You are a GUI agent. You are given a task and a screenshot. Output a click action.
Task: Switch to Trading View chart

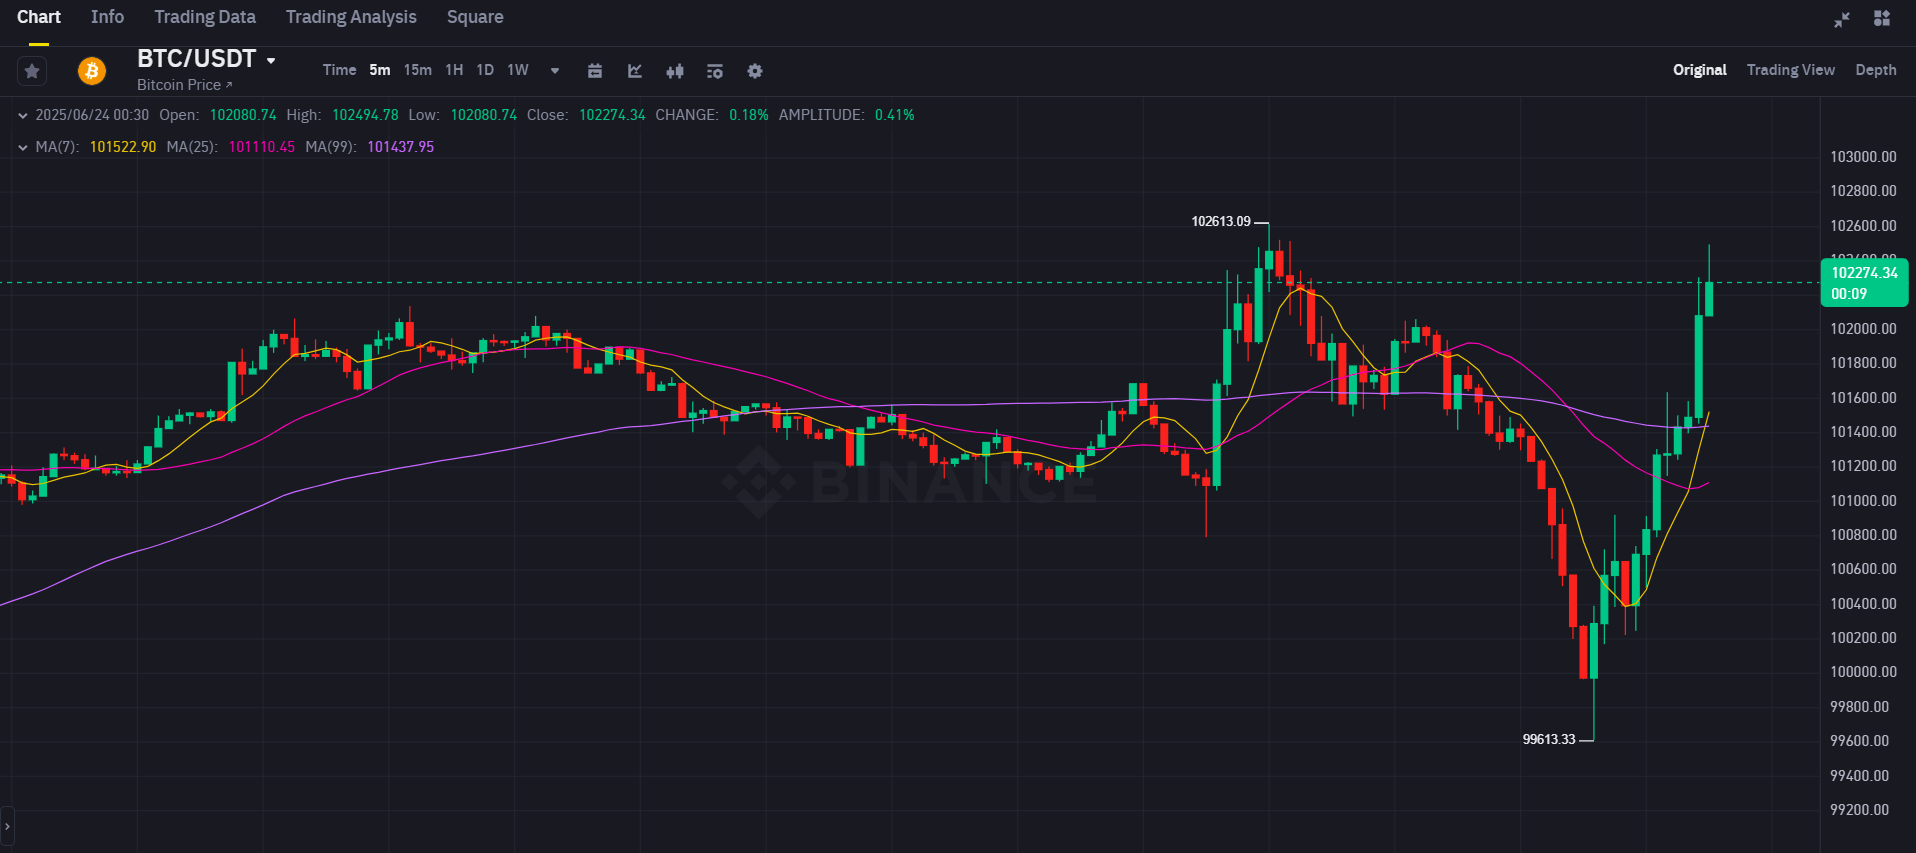[x=1791, y=70]
